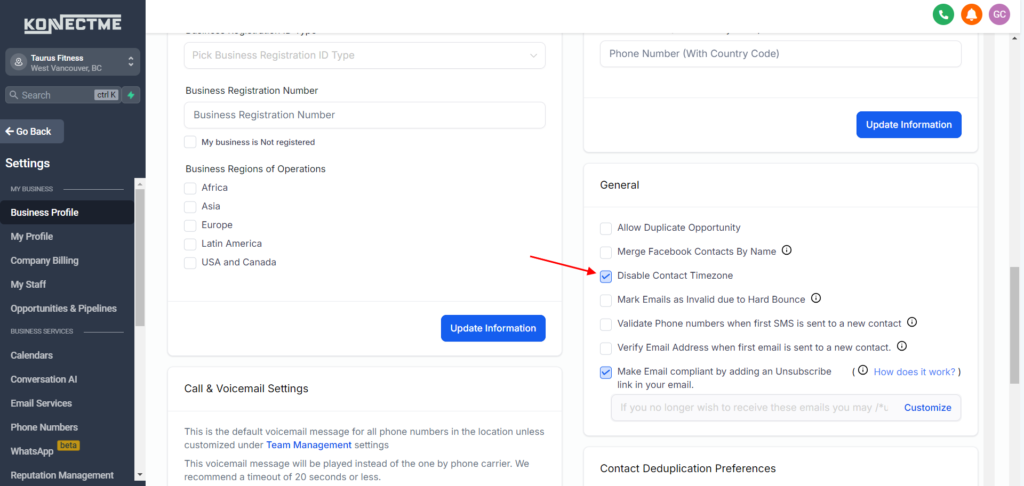Open Calendars settings in the sidebar
Image resolution: width=1024 pixels, height=486 pixels.
[32, 355]
